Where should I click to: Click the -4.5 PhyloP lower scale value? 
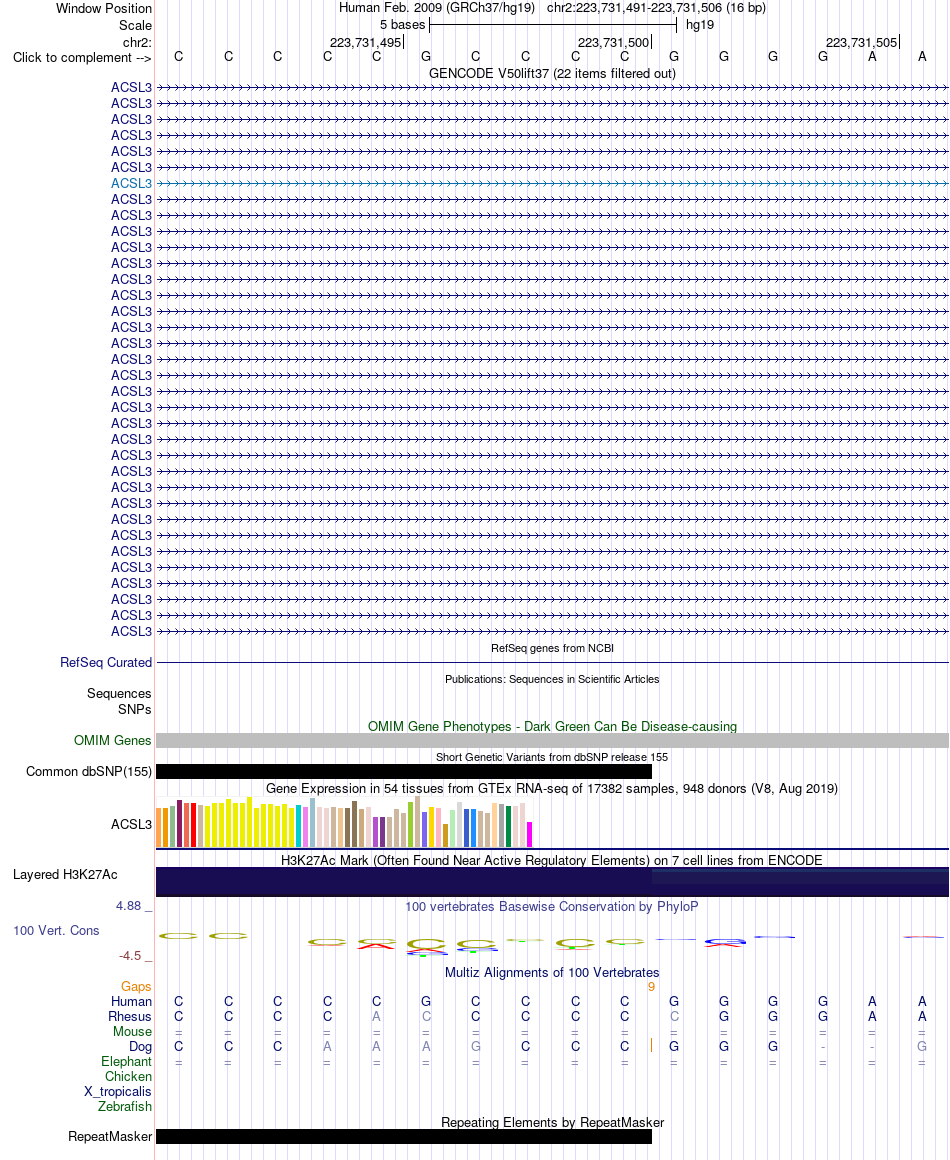pyautogui.click(x=130, y=956)
